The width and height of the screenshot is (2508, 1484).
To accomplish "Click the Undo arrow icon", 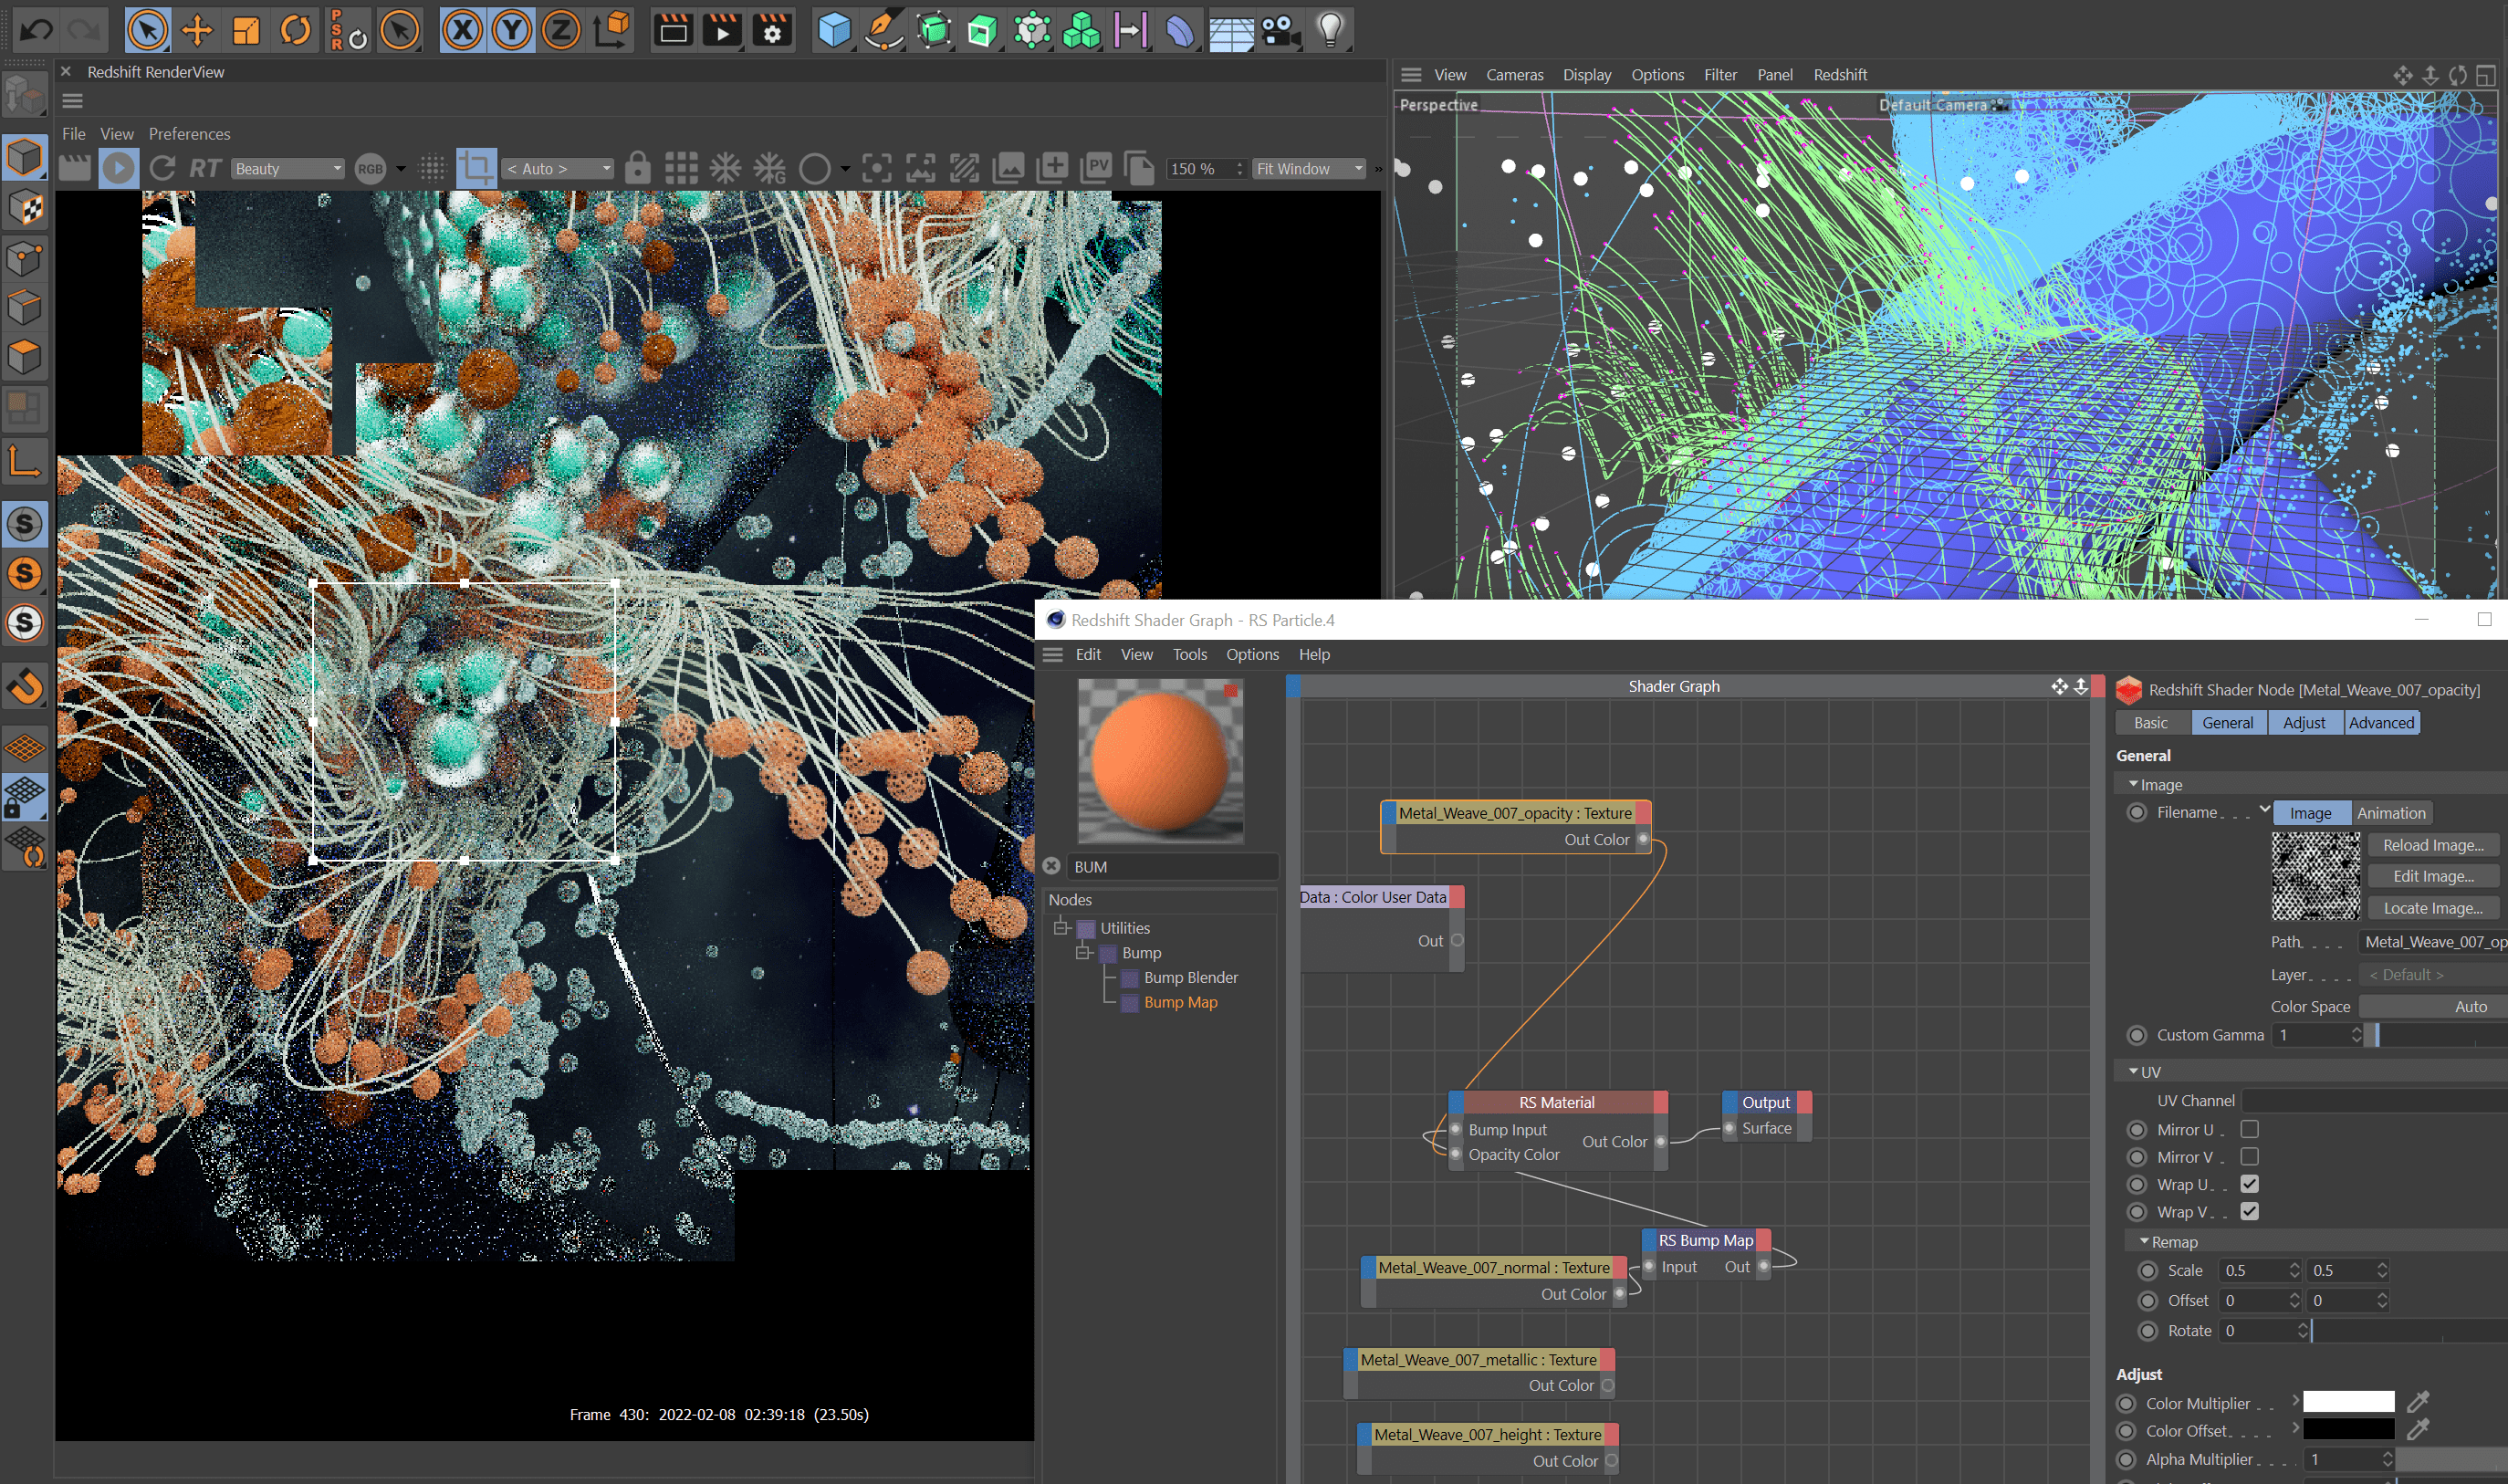I will pos(36,30).
